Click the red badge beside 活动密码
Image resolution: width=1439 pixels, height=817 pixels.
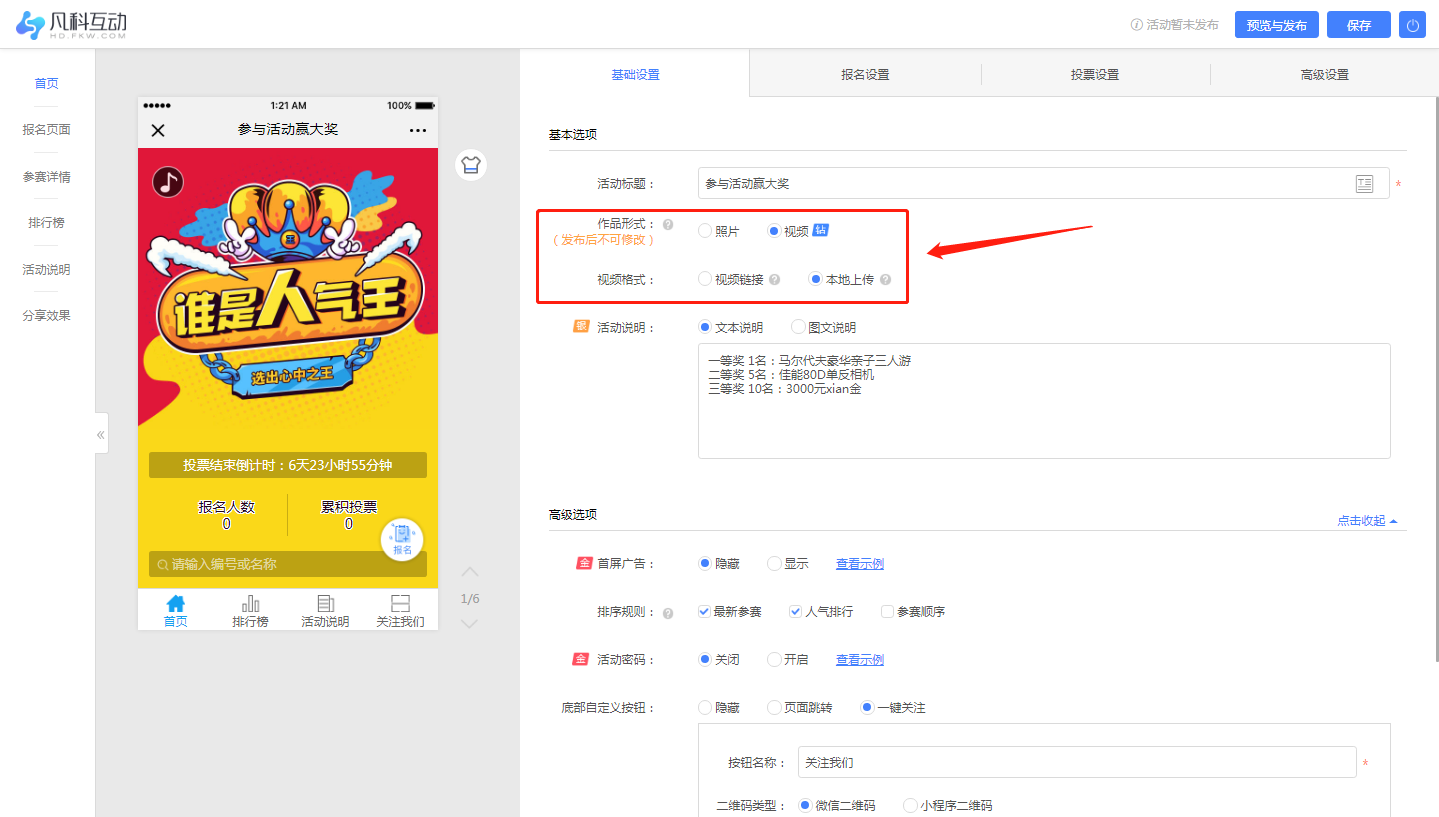[x=580, y=659]
